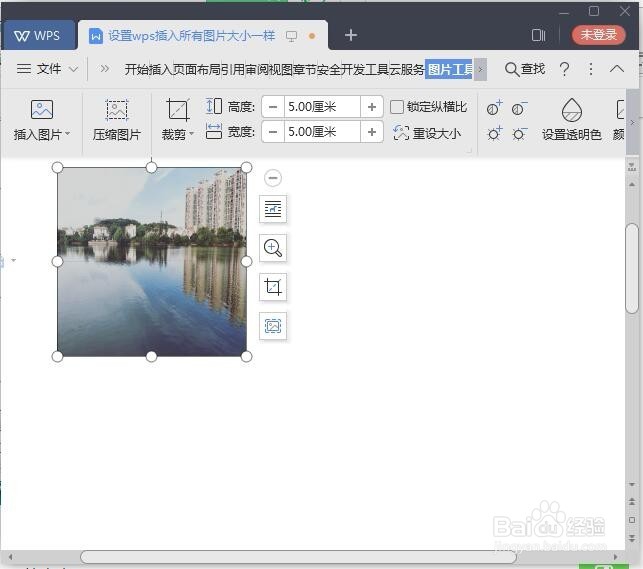Click the Insert Picture (插入图片) icon

click(42, 109)
